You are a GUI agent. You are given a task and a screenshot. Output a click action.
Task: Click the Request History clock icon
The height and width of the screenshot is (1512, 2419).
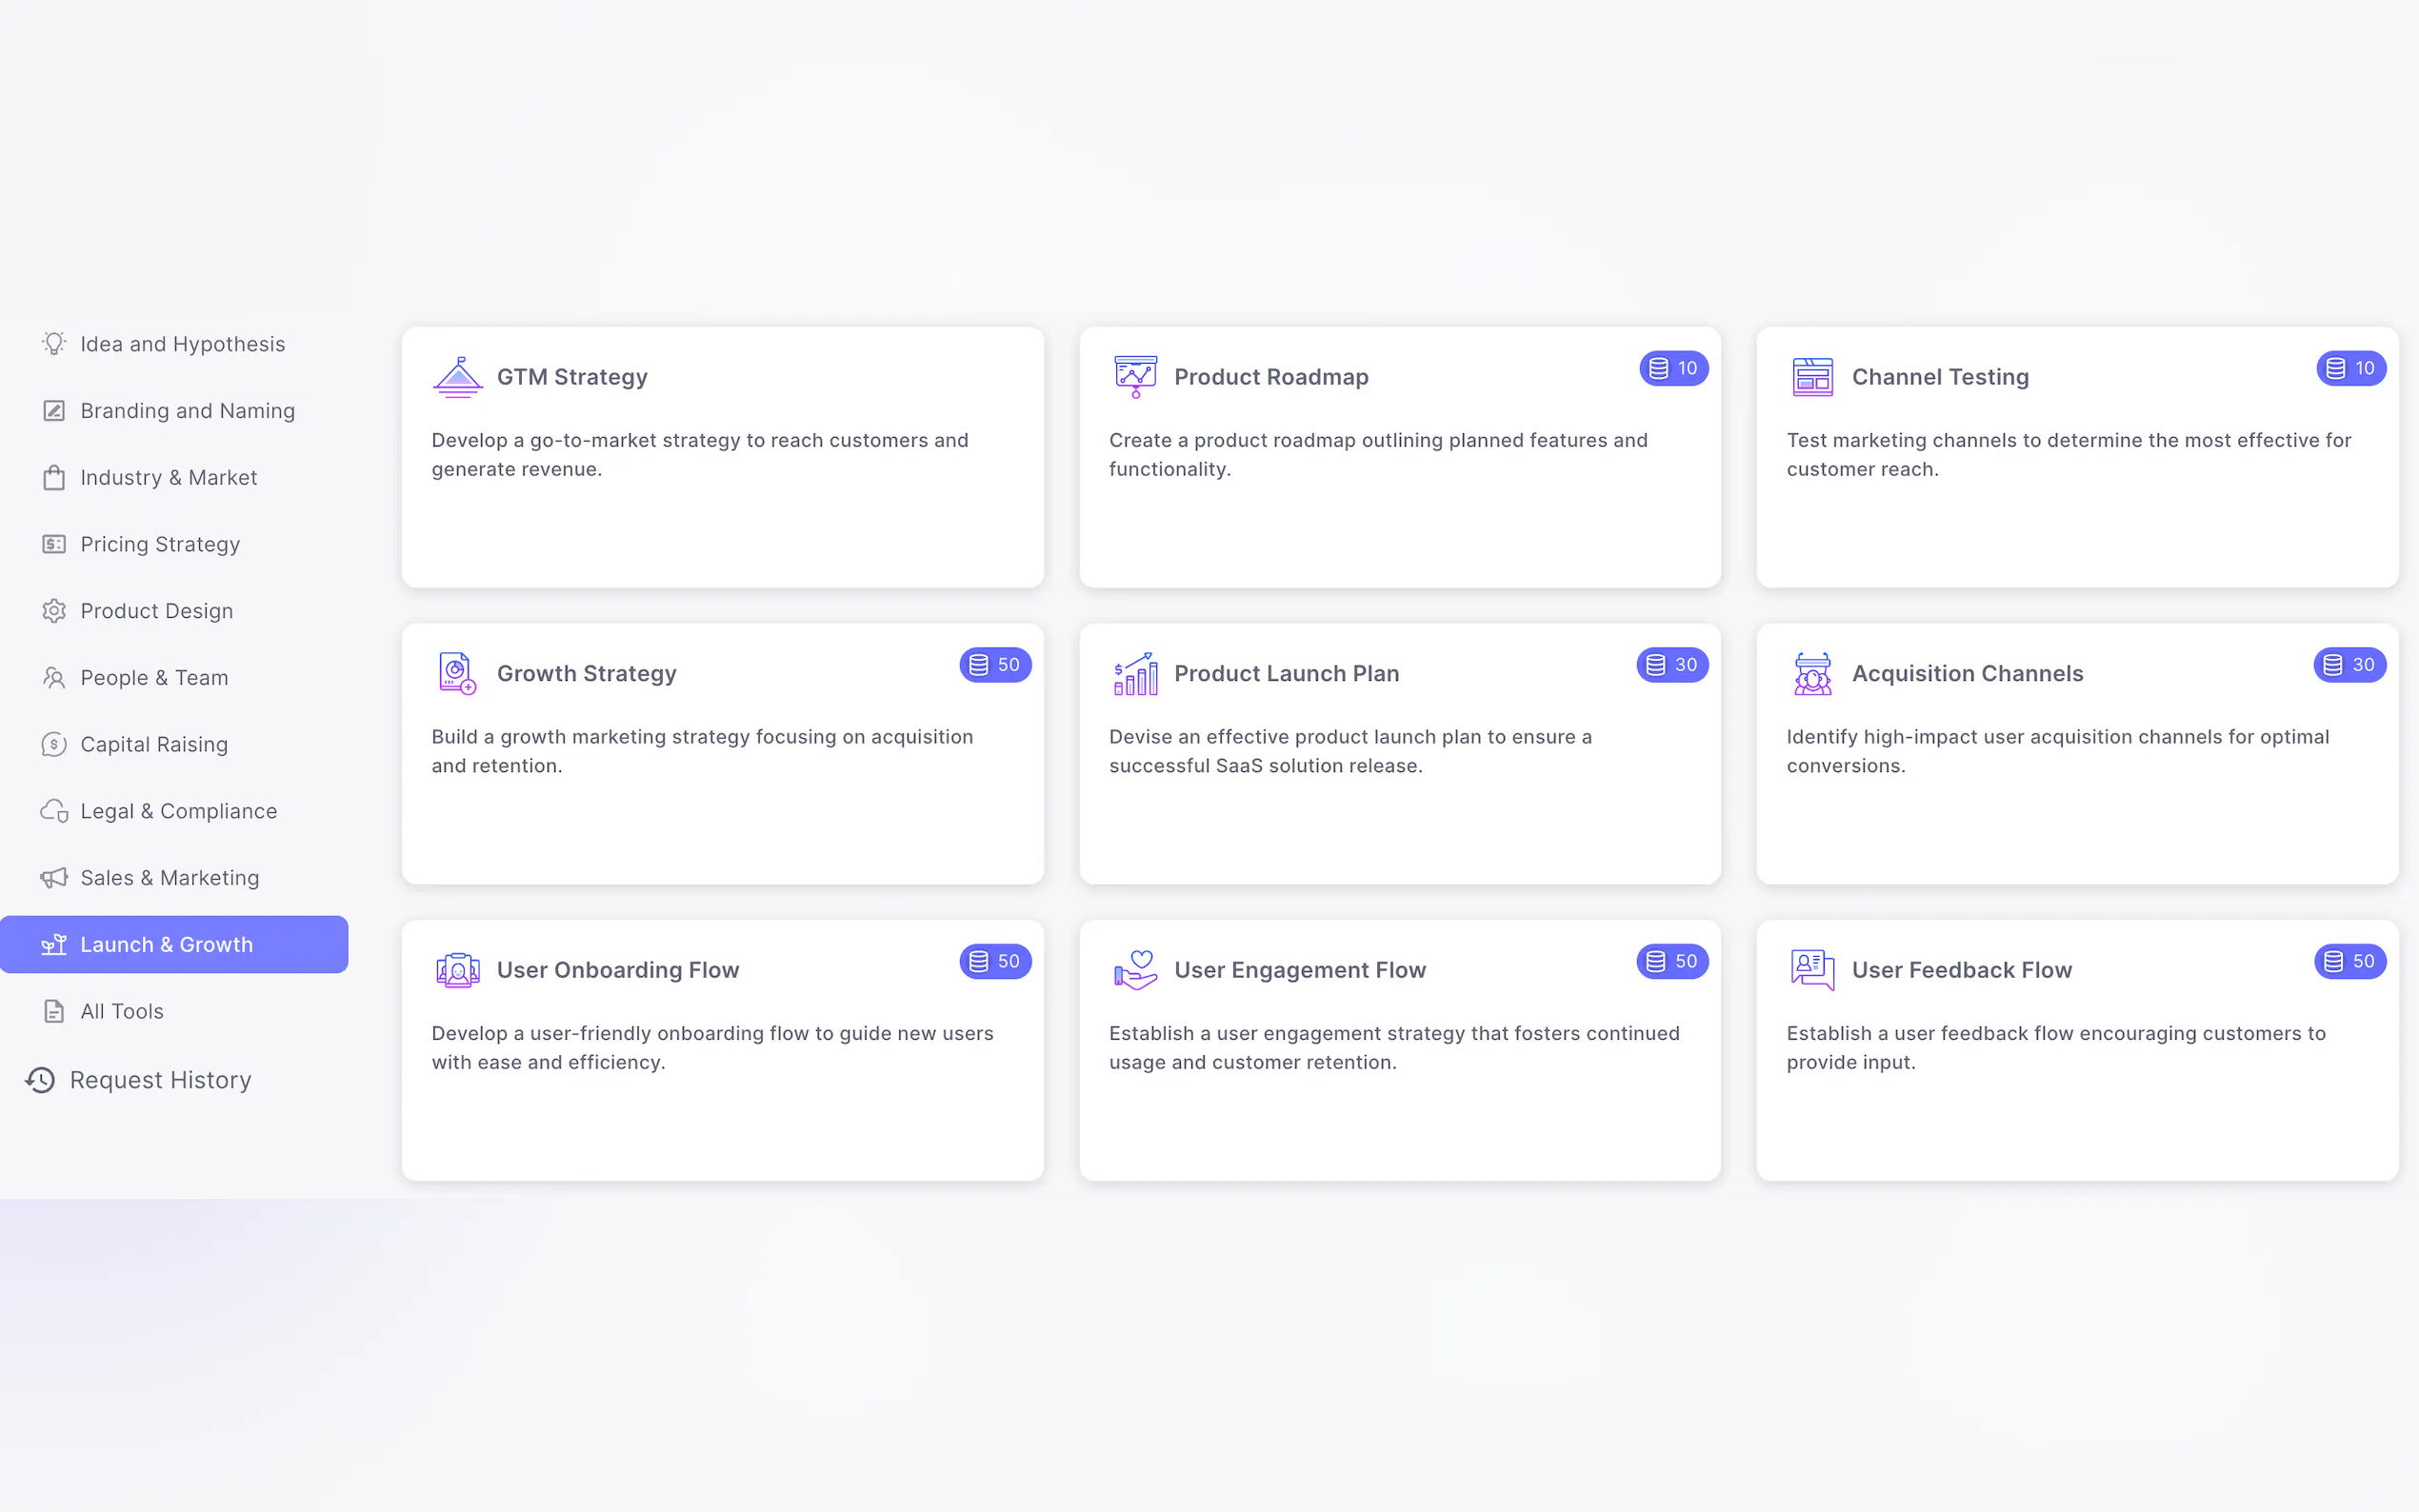click(40, 1080)
